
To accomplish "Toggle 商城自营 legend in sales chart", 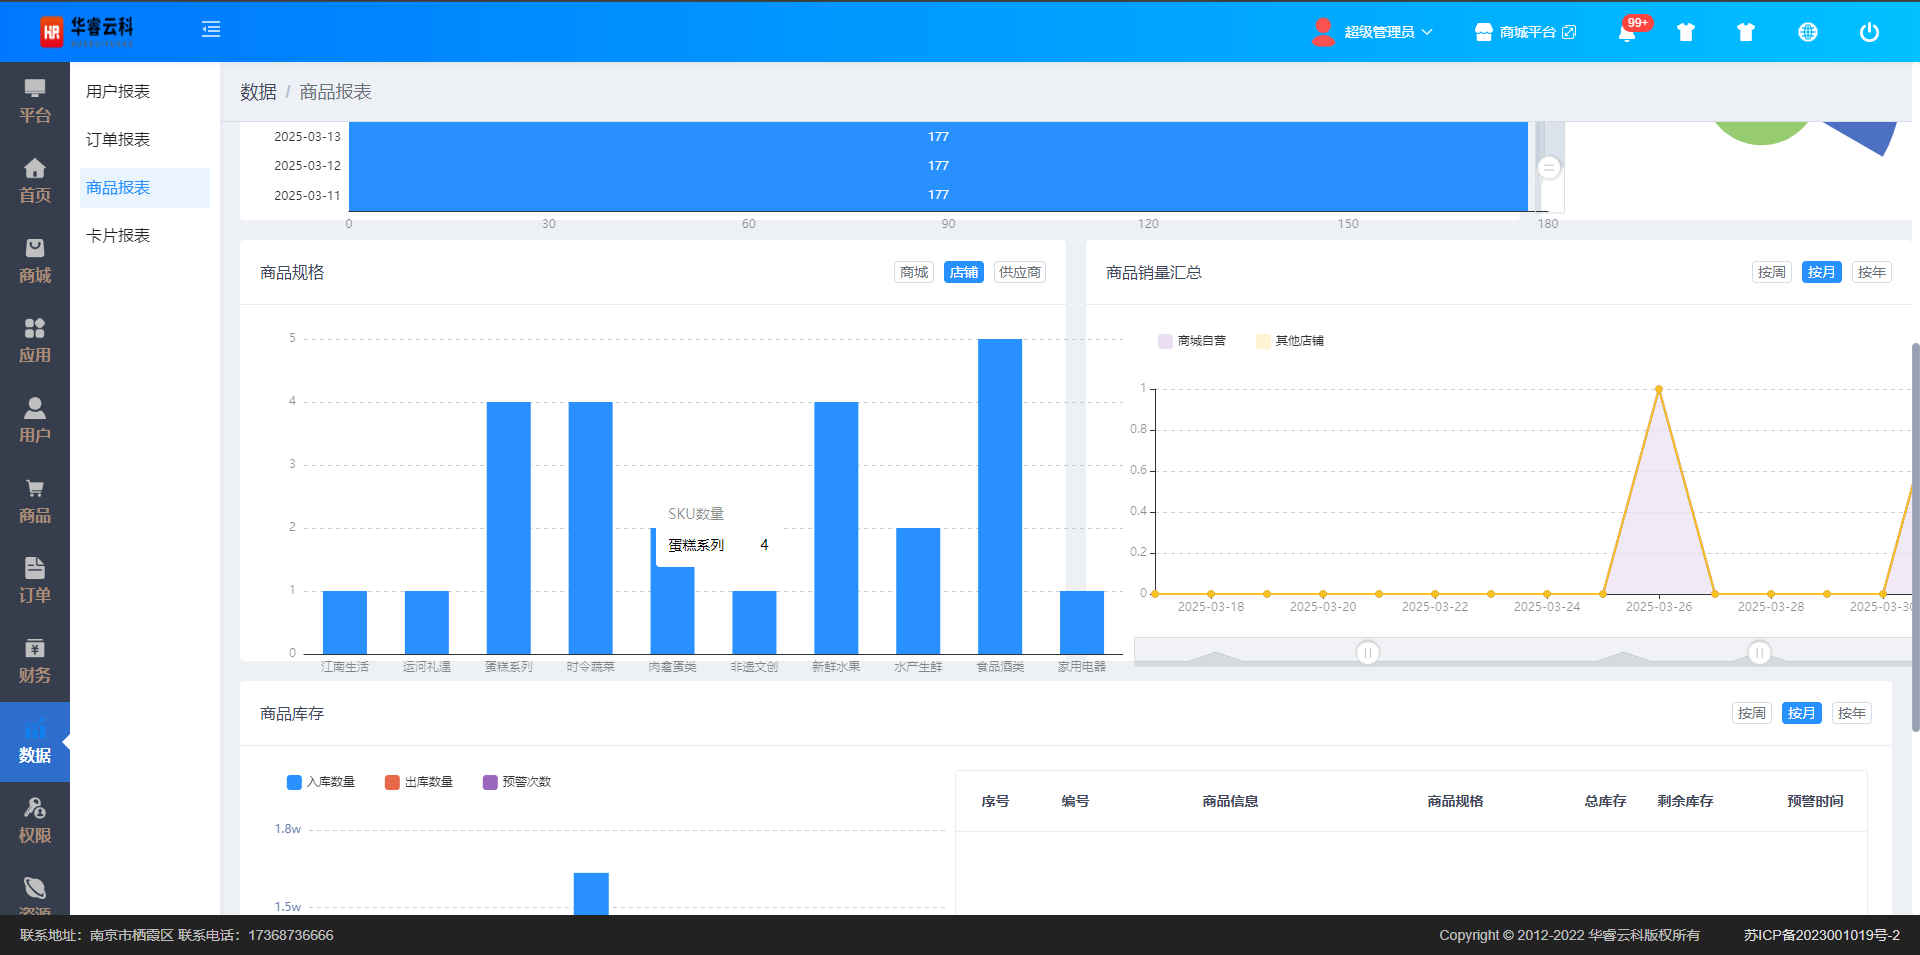I will pyautogui.click(x=1191, y=341).
